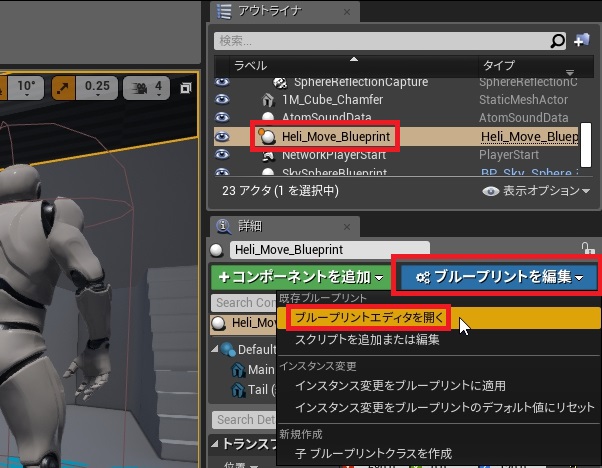Open the コンポーネントを追加 dropdown button
The width and height of the screenshot is (602, 468).
coord(301,277)
